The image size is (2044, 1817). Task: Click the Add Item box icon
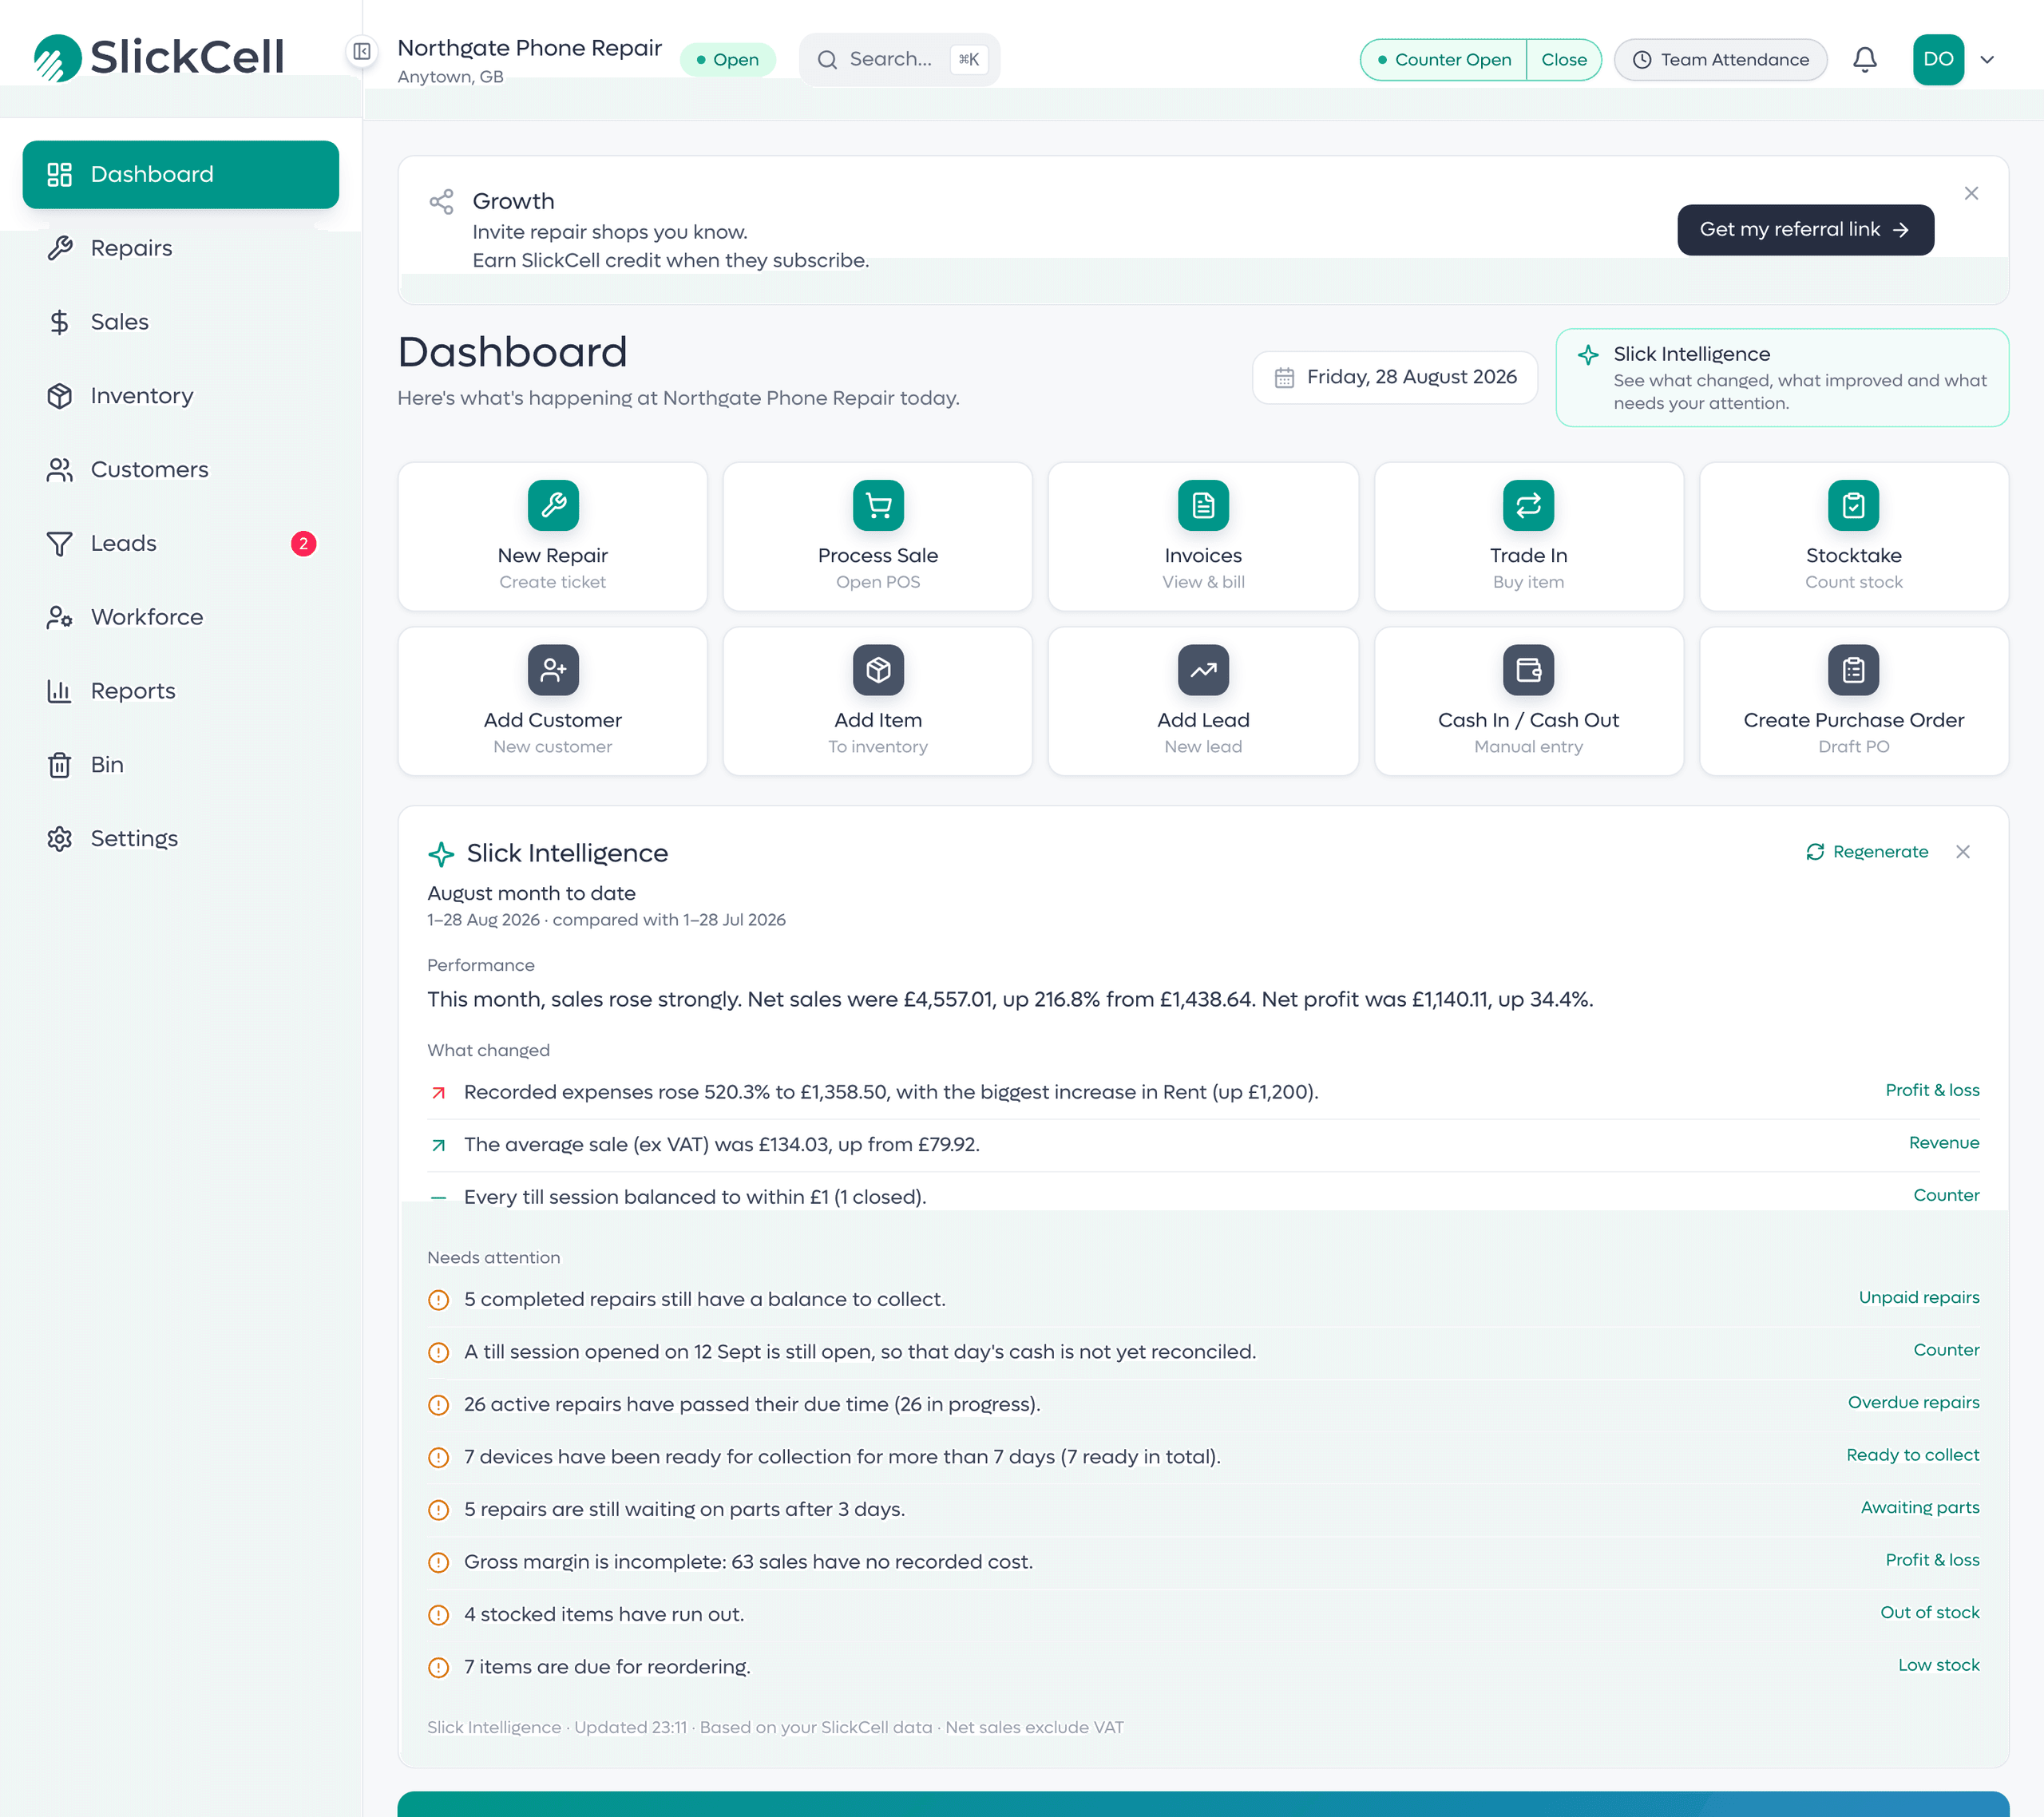coord(878,670)
